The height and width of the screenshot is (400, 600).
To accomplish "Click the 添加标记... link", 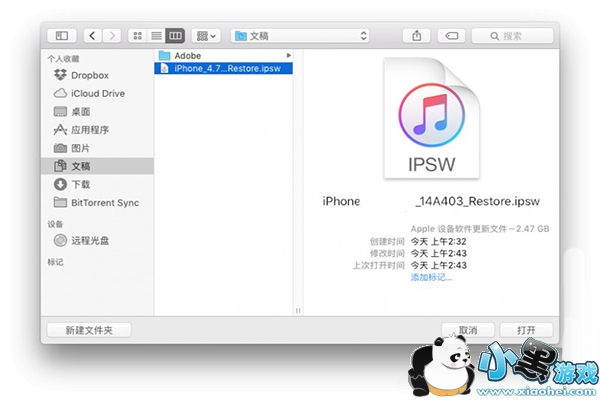I will coord(431,277).
